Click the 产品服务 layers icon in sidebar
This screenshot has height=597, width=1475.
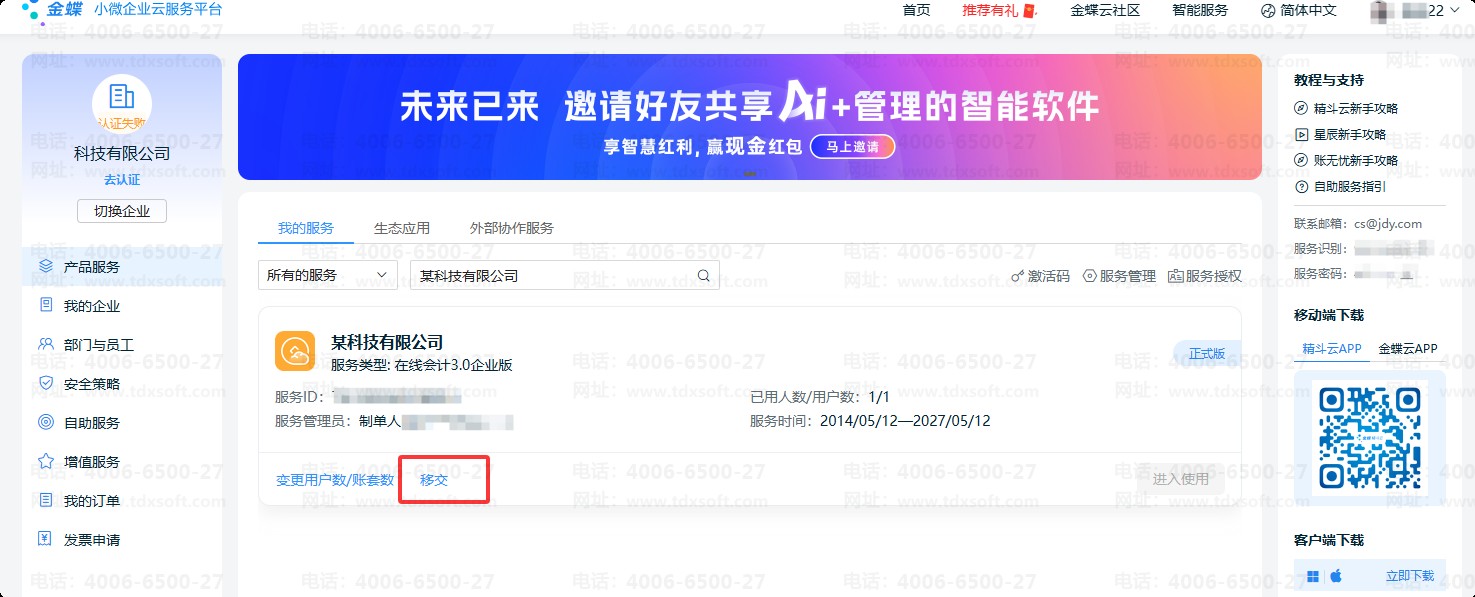pyautogui.click(x=45, y=266)
